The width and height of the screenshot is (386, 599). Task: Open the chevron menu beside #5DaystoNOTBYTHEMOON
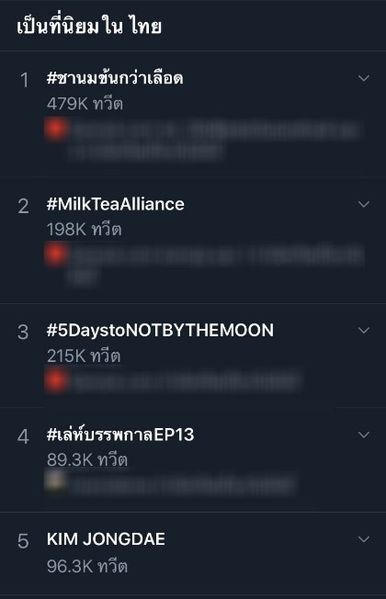[363, 330]
